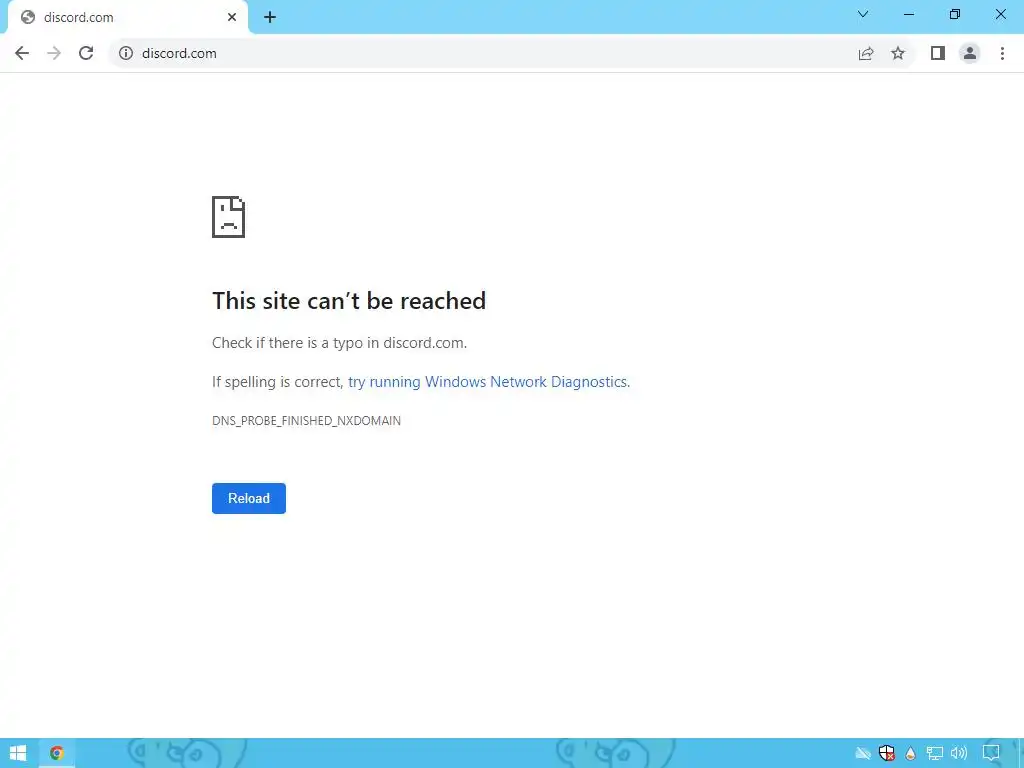Open the notification center icon
The height and width of the screenshot is (768, 1024).
[x=991, y=754]
